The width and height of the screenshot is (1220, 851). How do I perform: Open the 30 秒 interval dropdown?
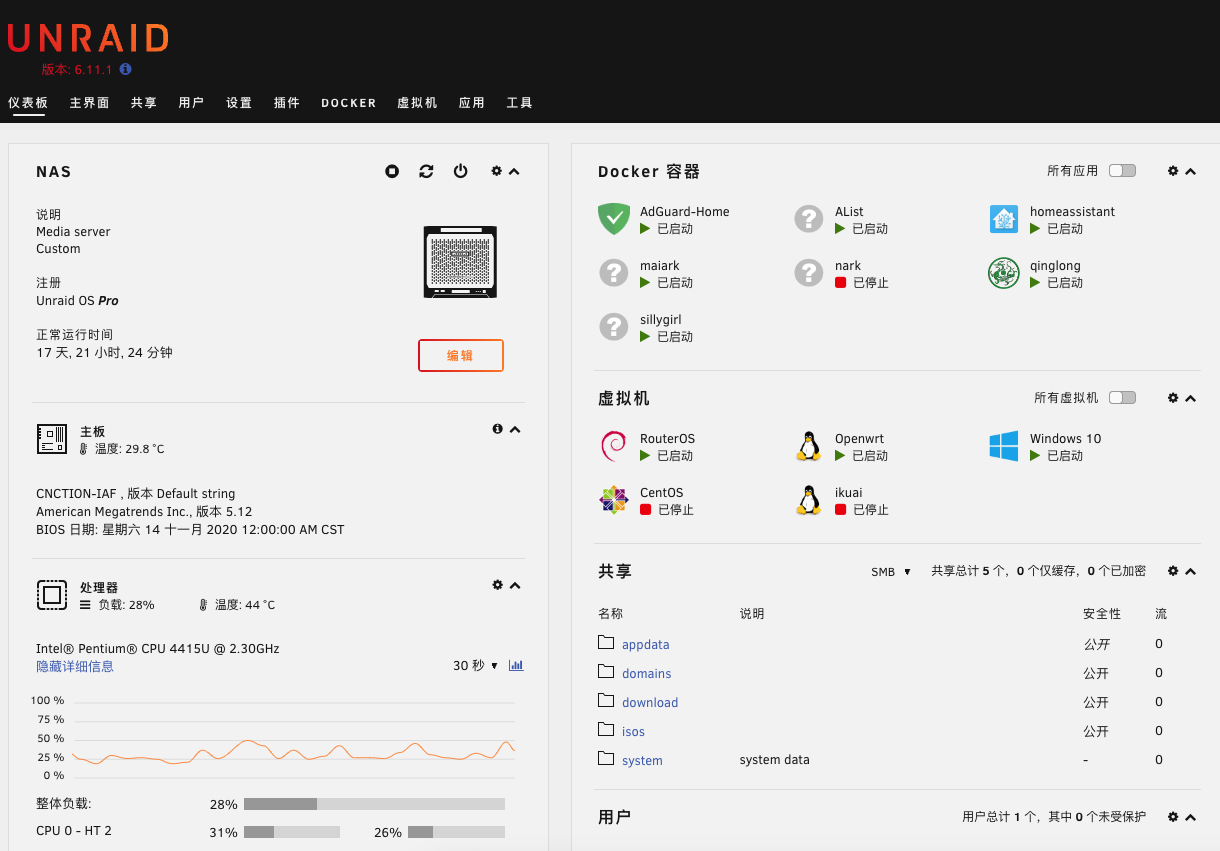point(475,665)
